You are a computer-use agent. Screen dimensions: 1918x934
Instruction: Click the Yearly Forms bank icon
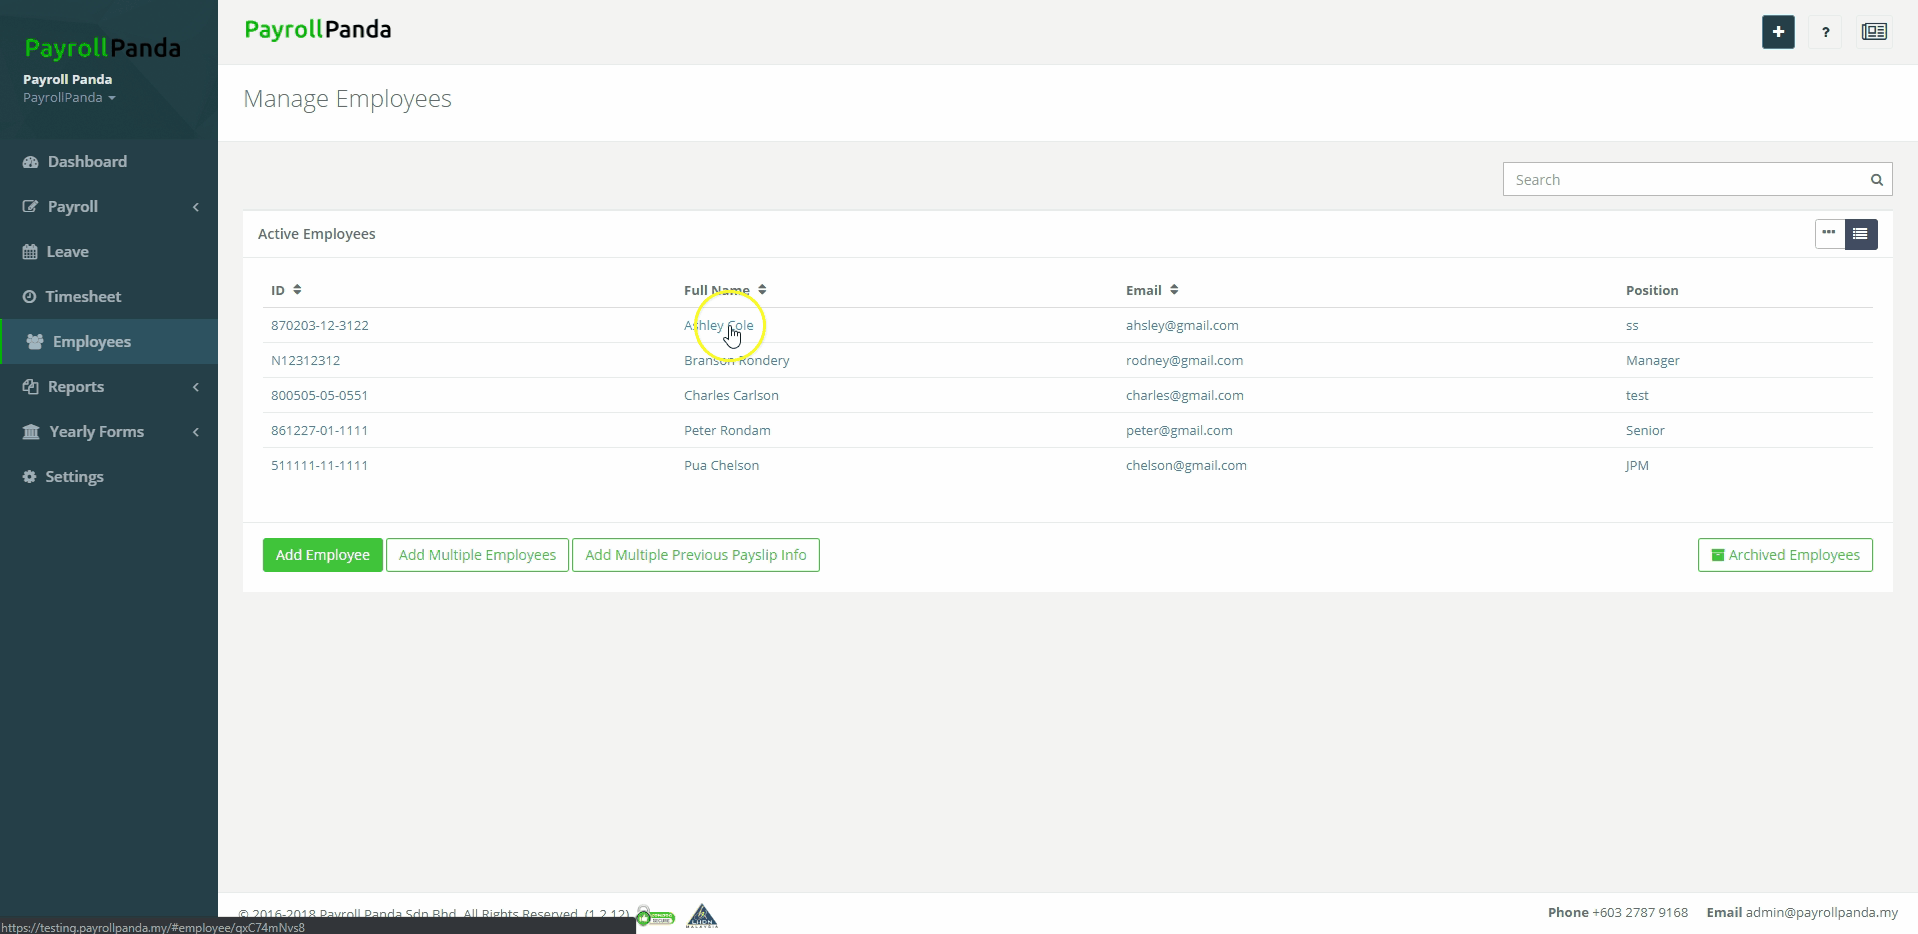tap(31, 432)
